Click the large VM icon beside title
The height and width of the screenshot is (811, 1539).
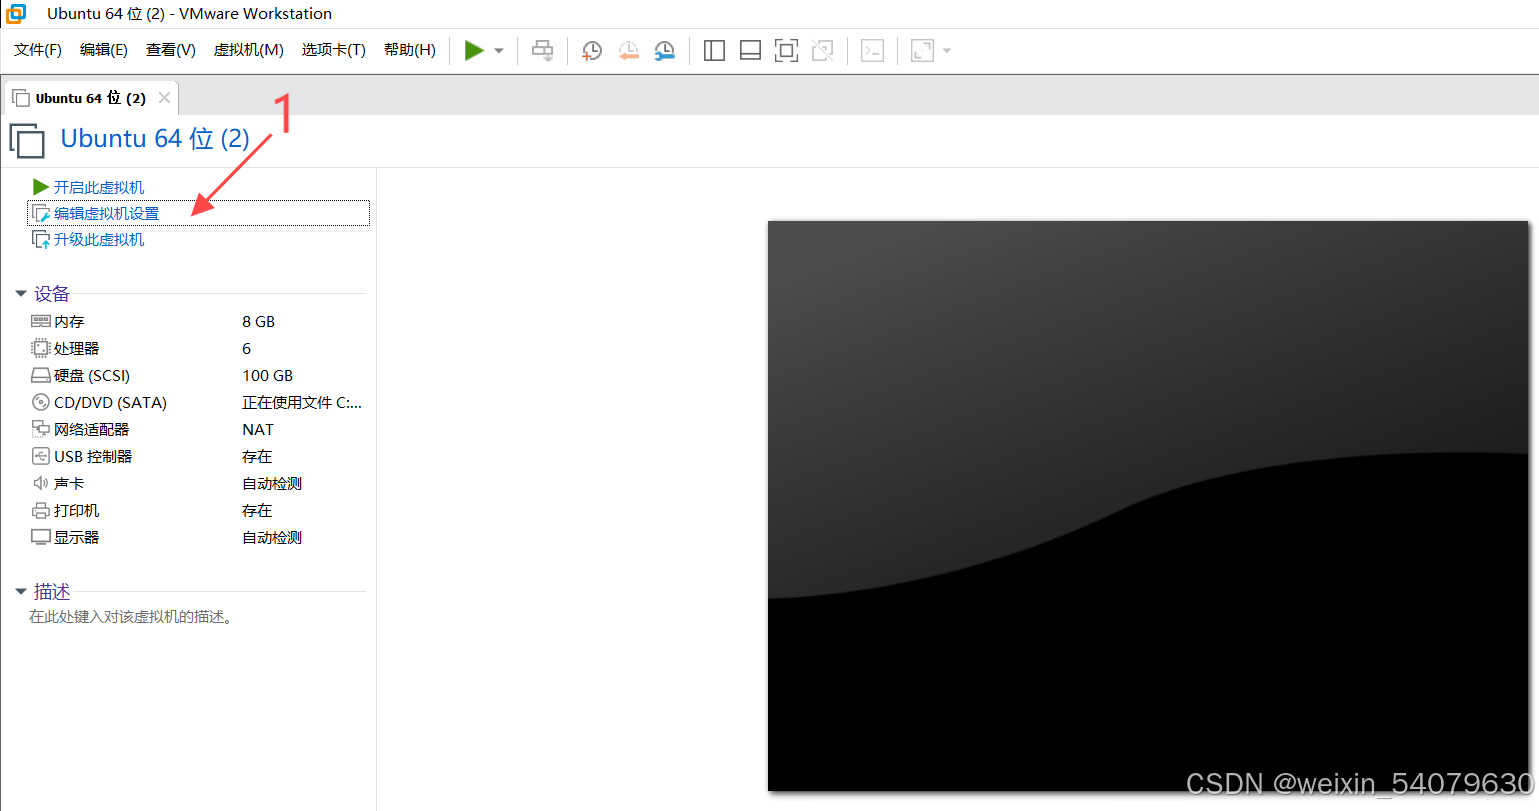(27, 141)
